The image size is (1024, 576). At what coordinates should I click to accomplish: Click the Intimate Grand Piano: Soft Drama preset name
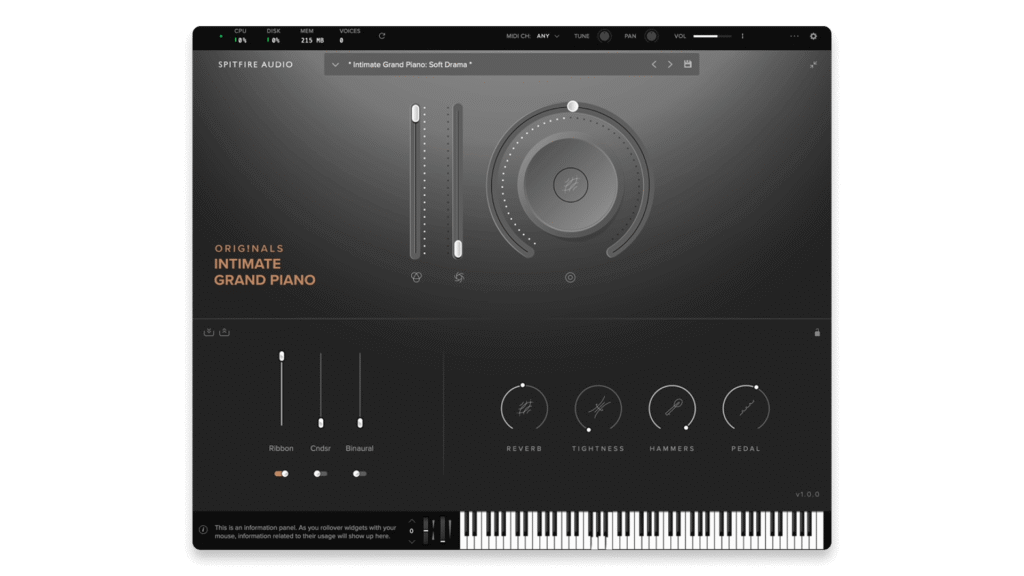click(x=410, y=65)
